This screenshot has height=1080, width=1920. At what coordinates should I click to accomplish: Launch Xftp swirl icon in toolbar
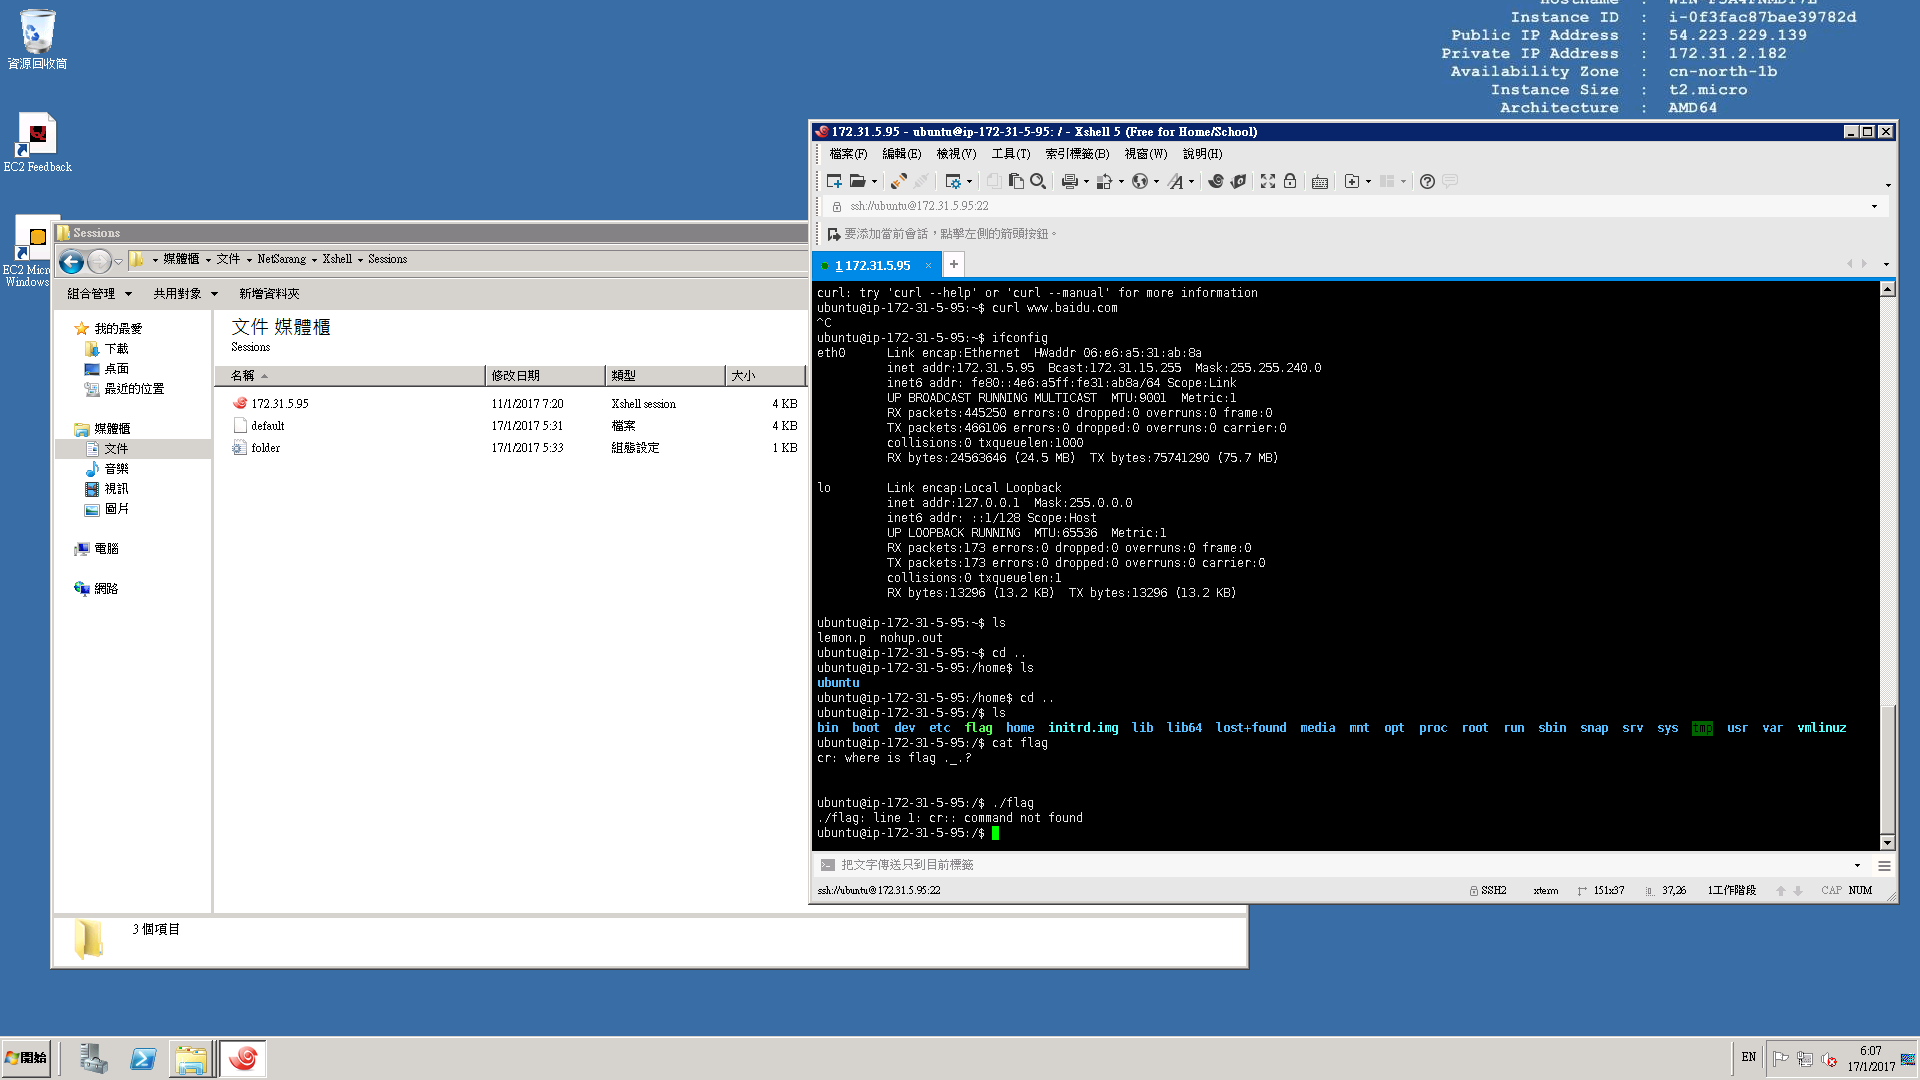pyautogui.click(x=1216, y=181)
